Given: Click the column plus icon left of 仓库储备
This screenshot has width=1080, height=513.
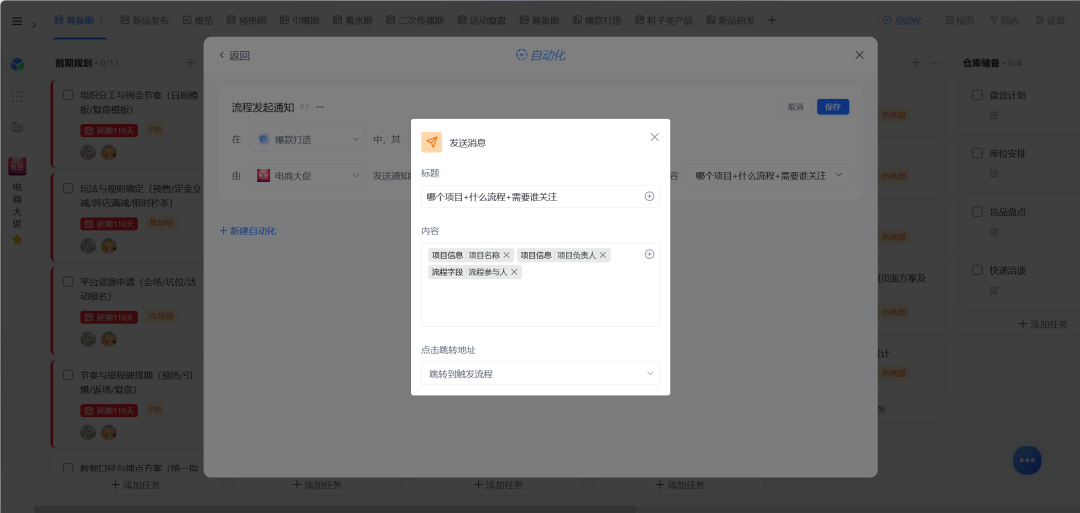Looking at the screenshot, I should click(916, 63).
